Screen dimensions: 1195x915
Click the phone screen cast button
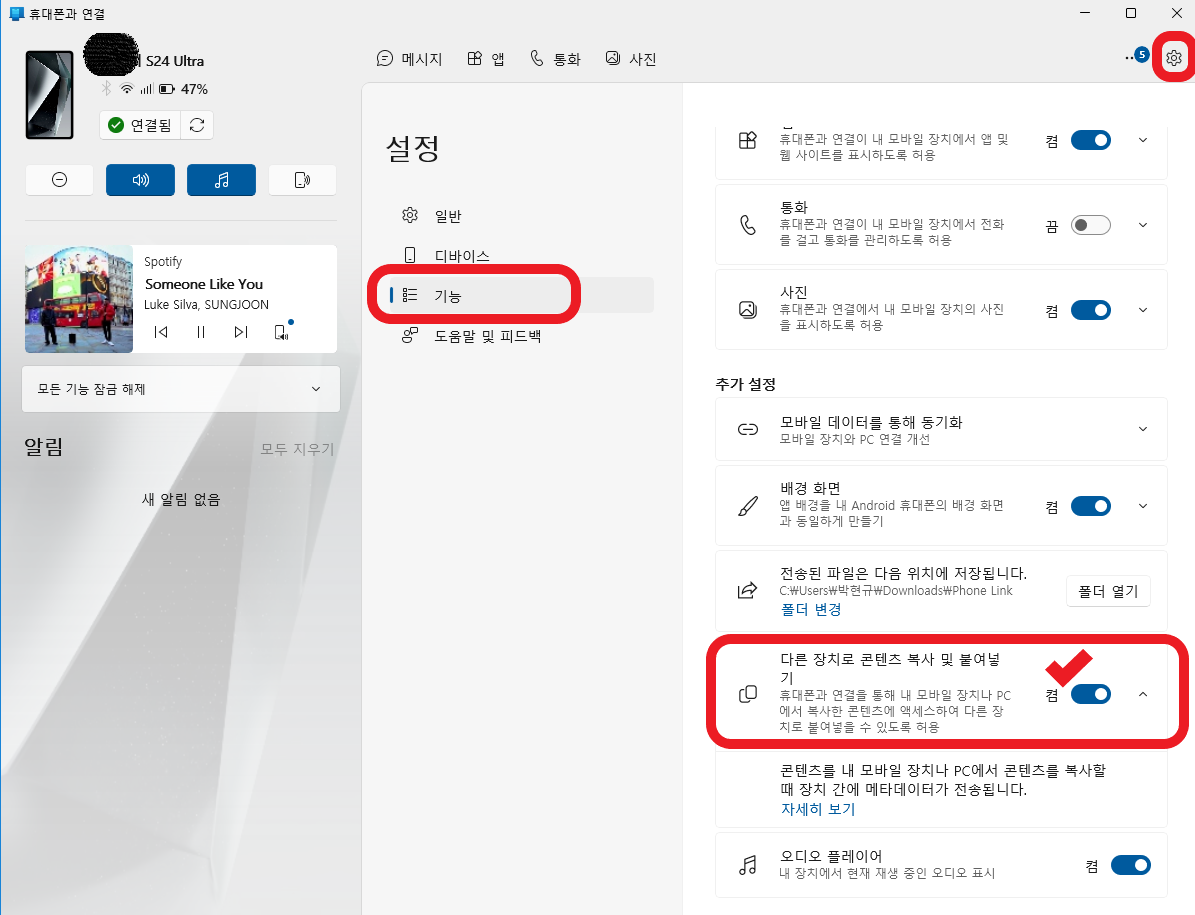(x=303, y=180)
